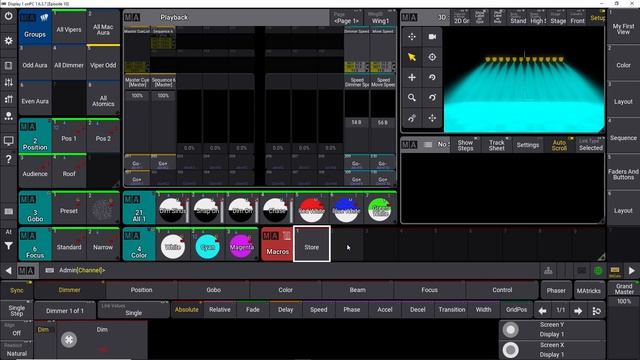Click the display monitor icon in sidebar
The width and height of the screenshot is (640, 360).
[8, 141]
